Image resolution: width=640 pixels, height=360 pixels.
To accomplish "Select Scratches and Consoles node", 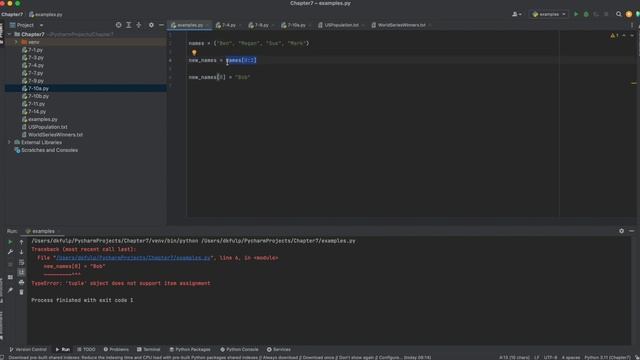I will click(x=49, y=150).
